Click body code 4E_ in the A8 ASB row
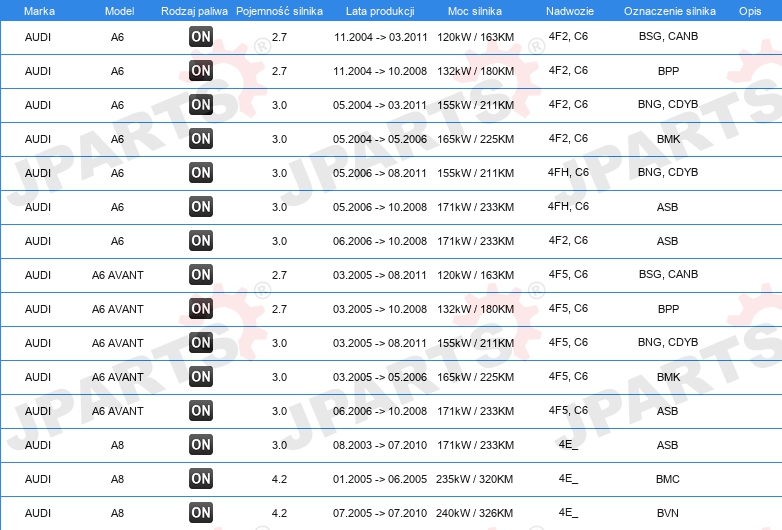Image resolution: width=782 pixels, height=530 pixels. pyautogui.click(x=568, y=444)
